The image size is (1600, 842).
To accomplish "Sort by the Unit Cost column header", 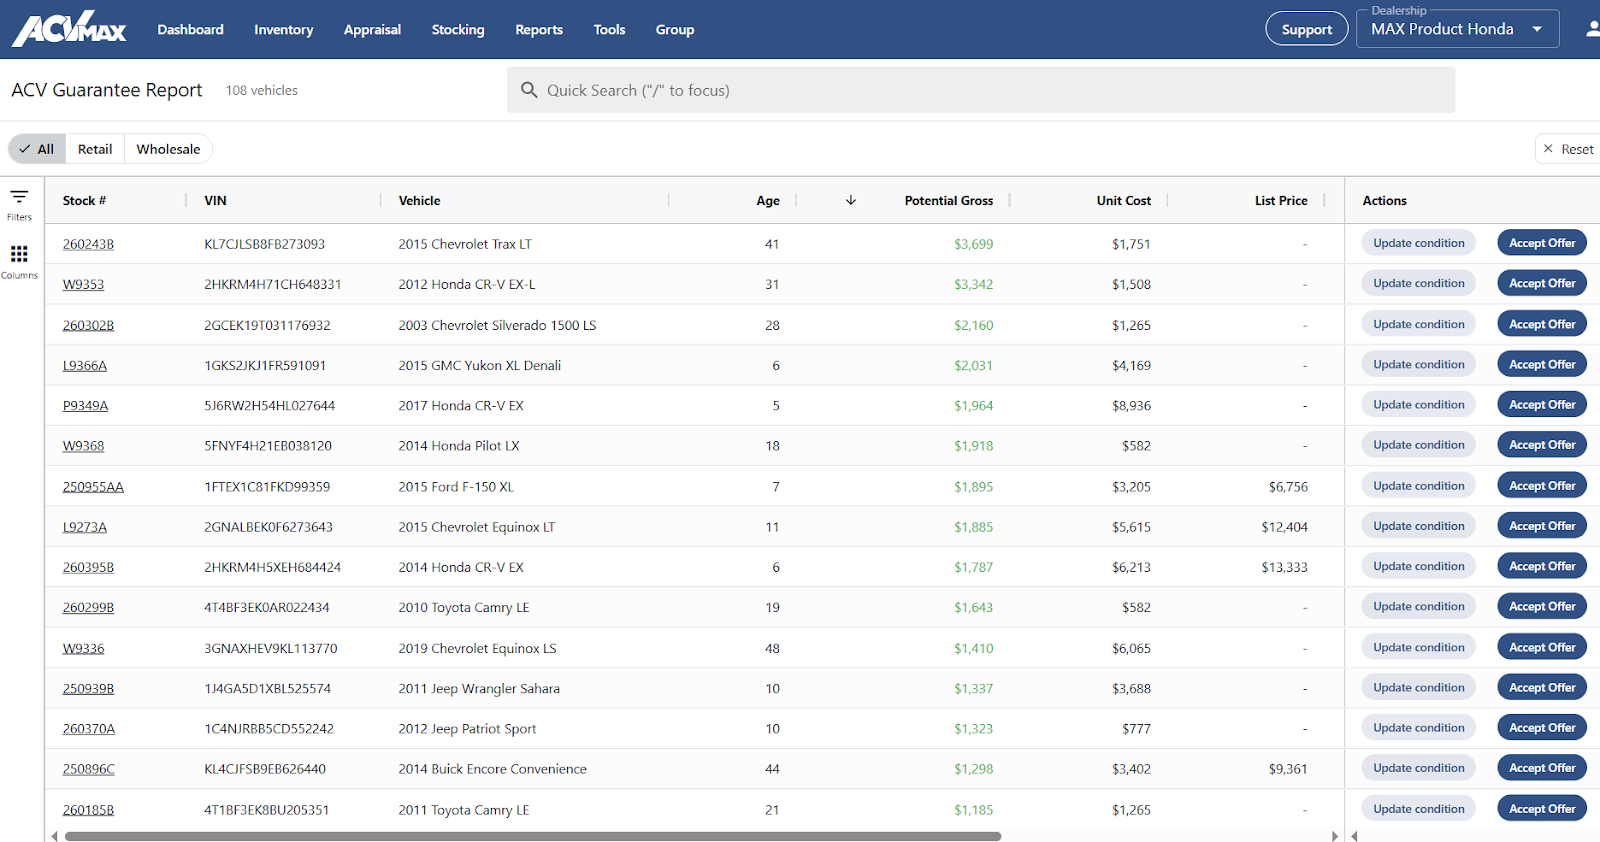I will click(x=1124, y=200).
